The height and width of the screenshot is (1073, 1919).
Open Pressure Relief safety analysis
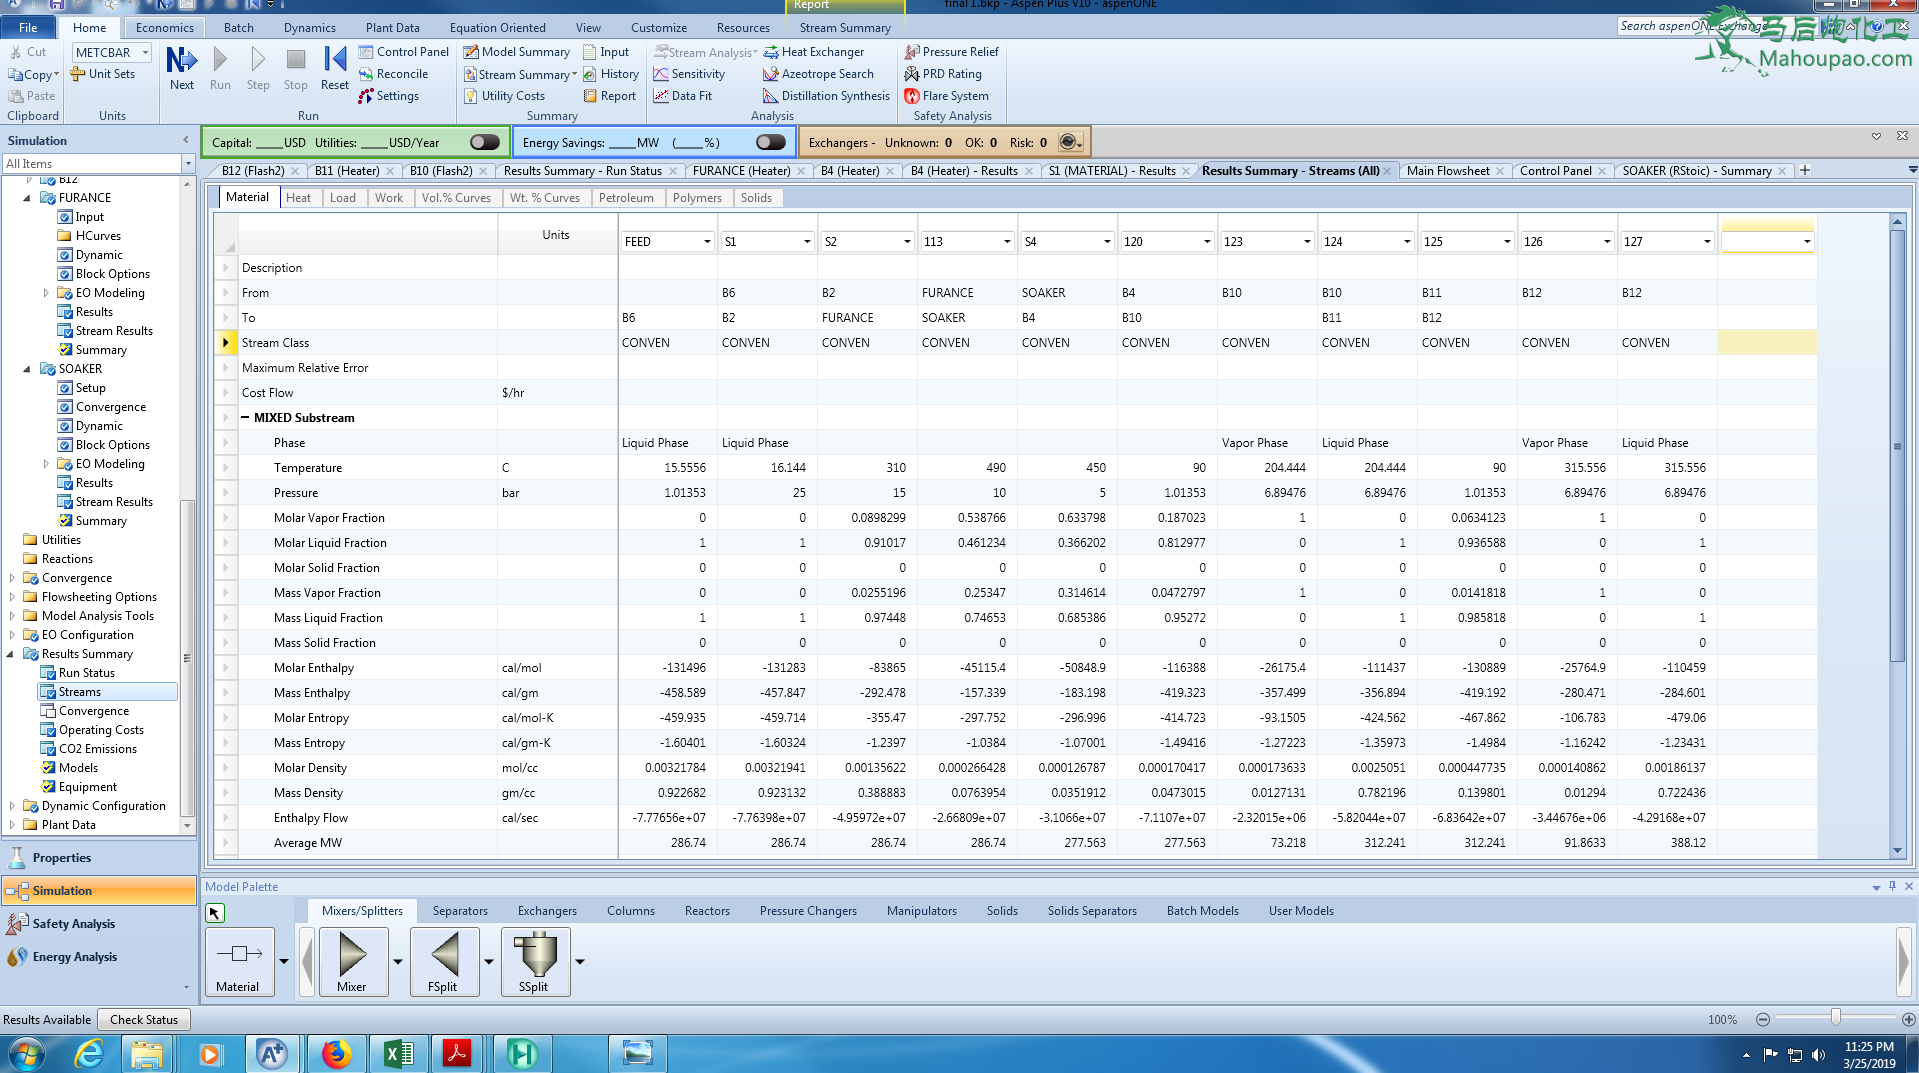[x=952, y=52]
